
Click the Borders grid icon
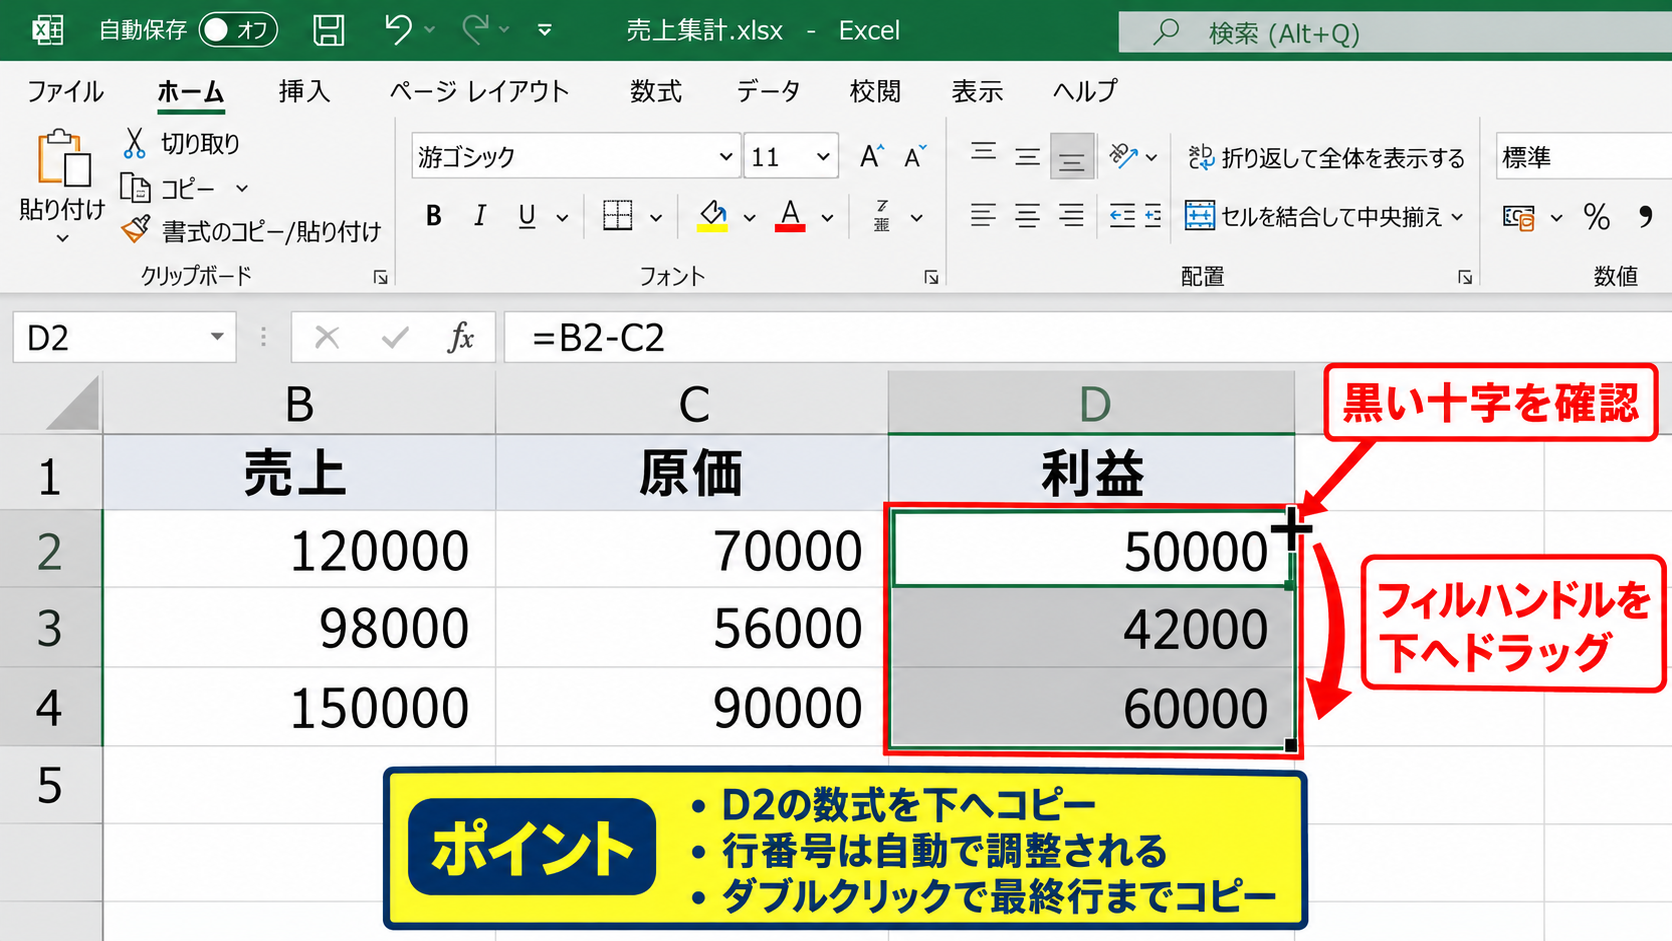(617, 215)
